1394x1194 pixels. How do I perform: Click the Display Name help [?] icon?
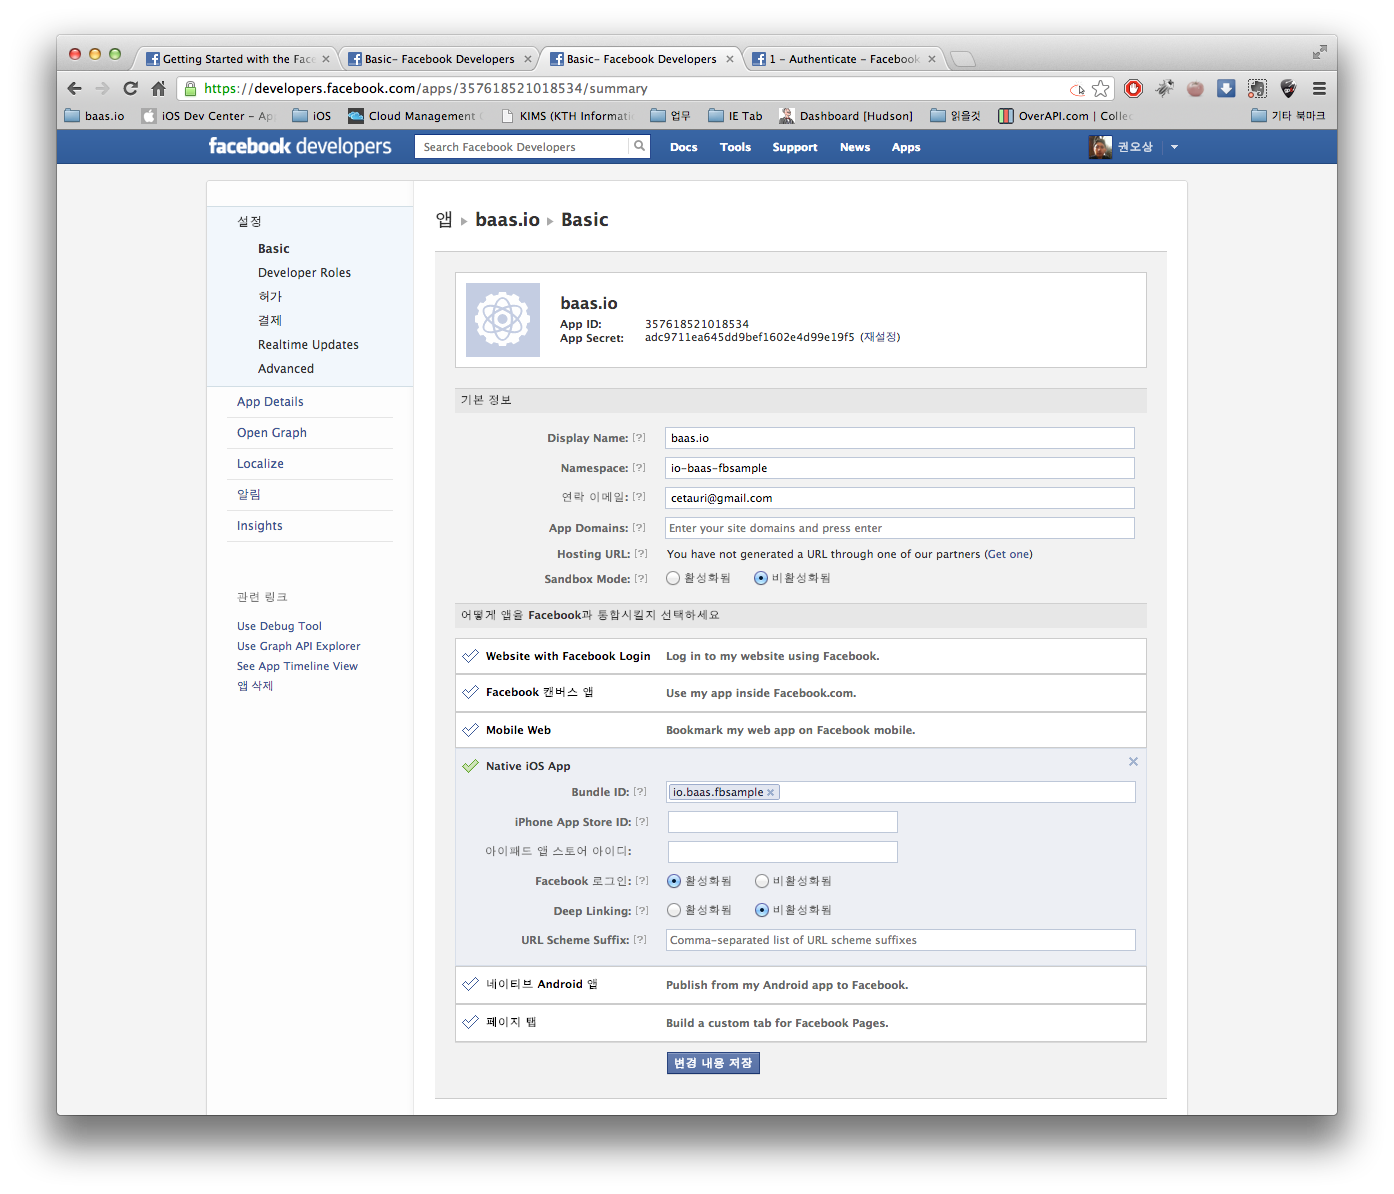click(x=639, y=438)
